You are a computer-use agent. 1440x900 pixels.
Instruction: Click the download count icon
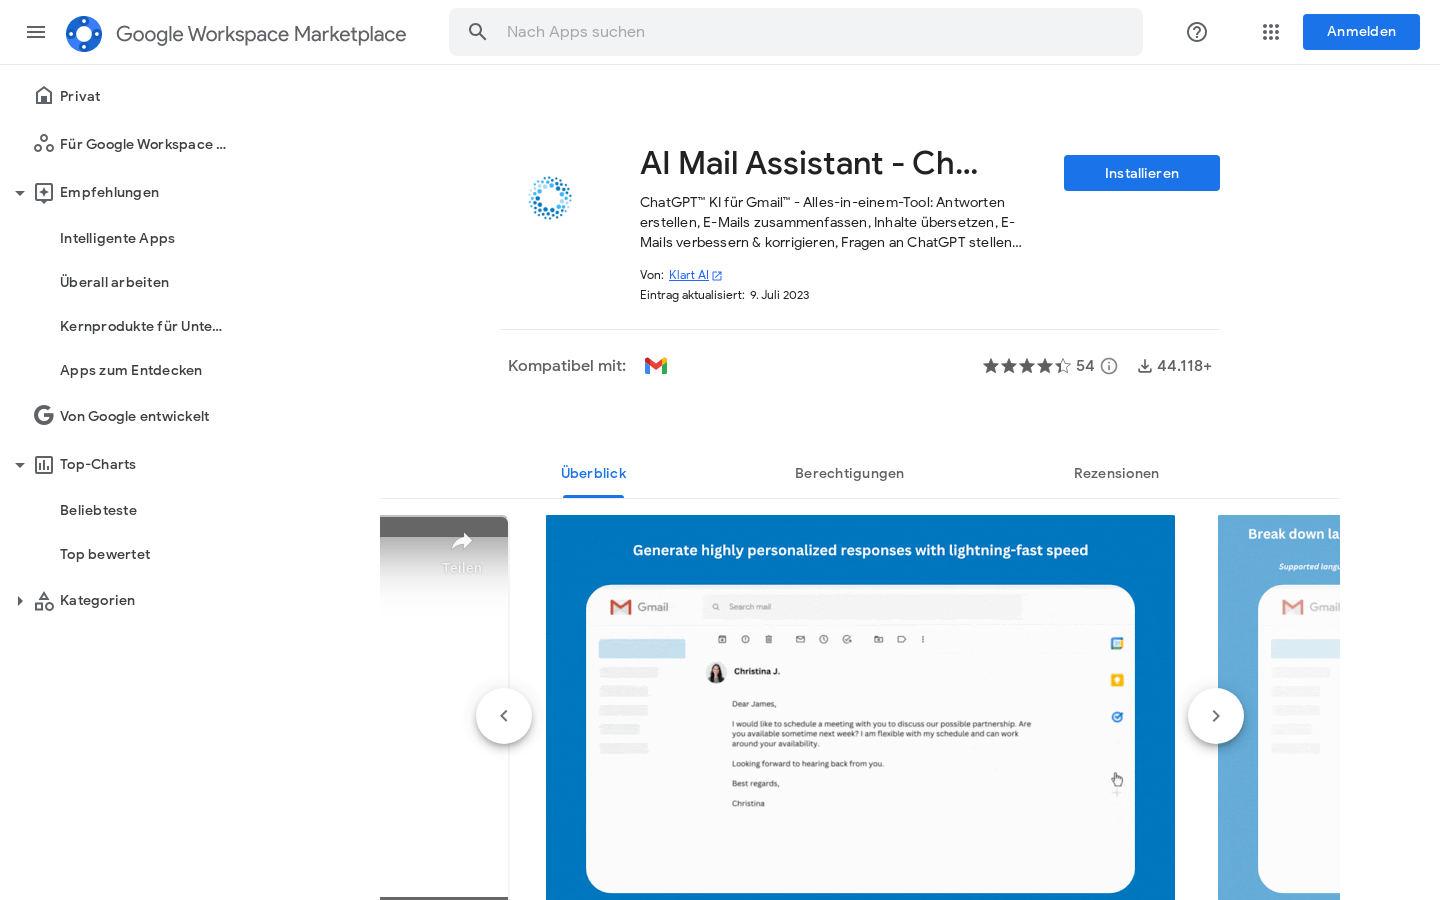coord(1145,366)
